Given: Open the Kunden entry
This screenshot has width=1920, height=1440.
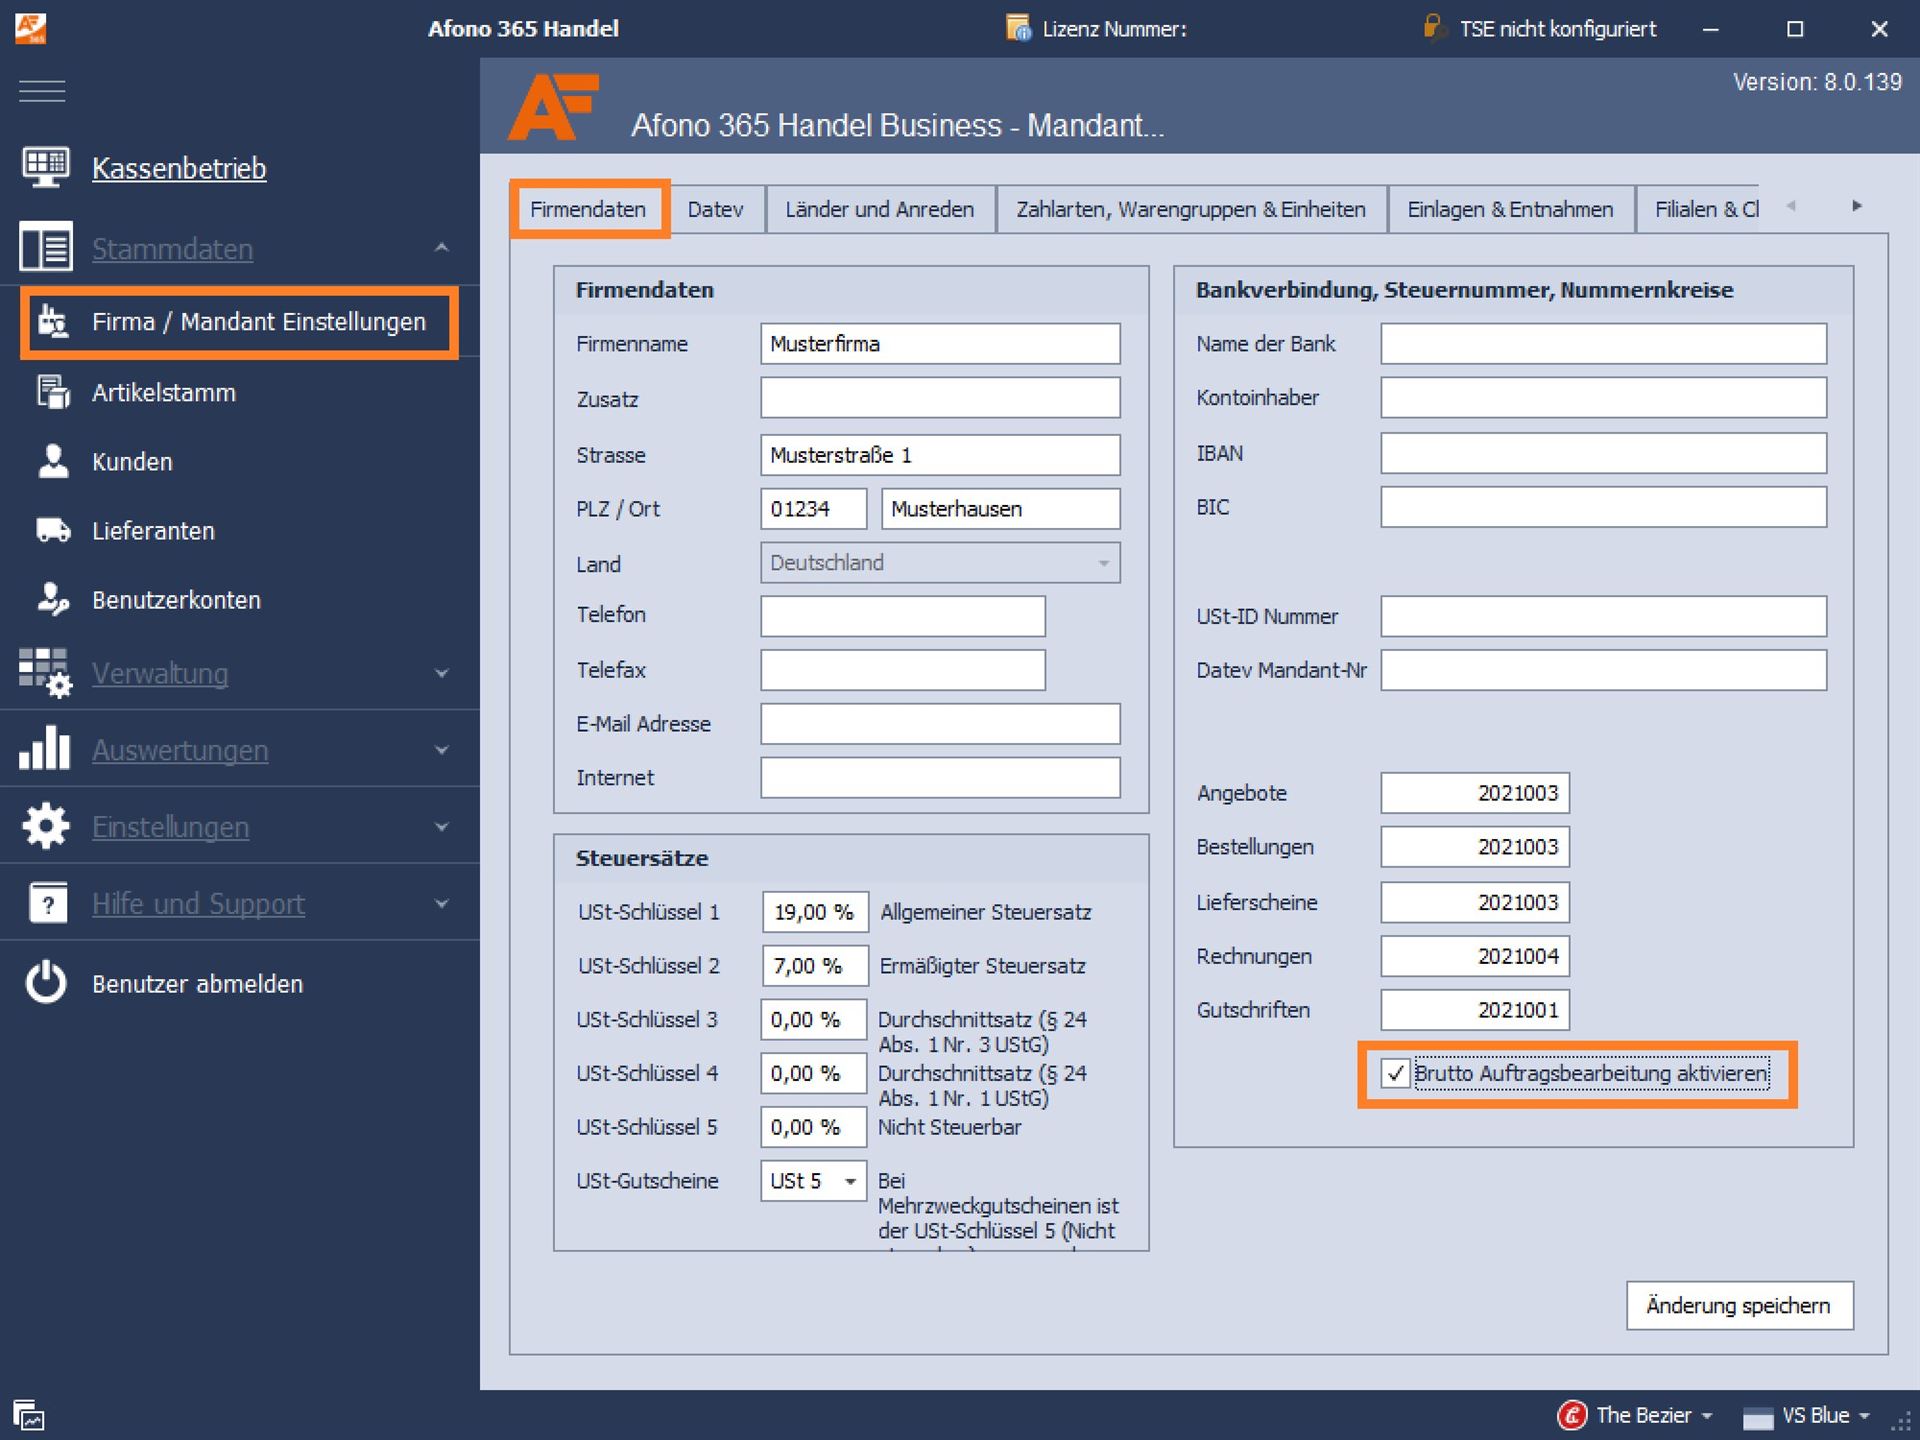Looking at the screenshot, I should (132, 462).
